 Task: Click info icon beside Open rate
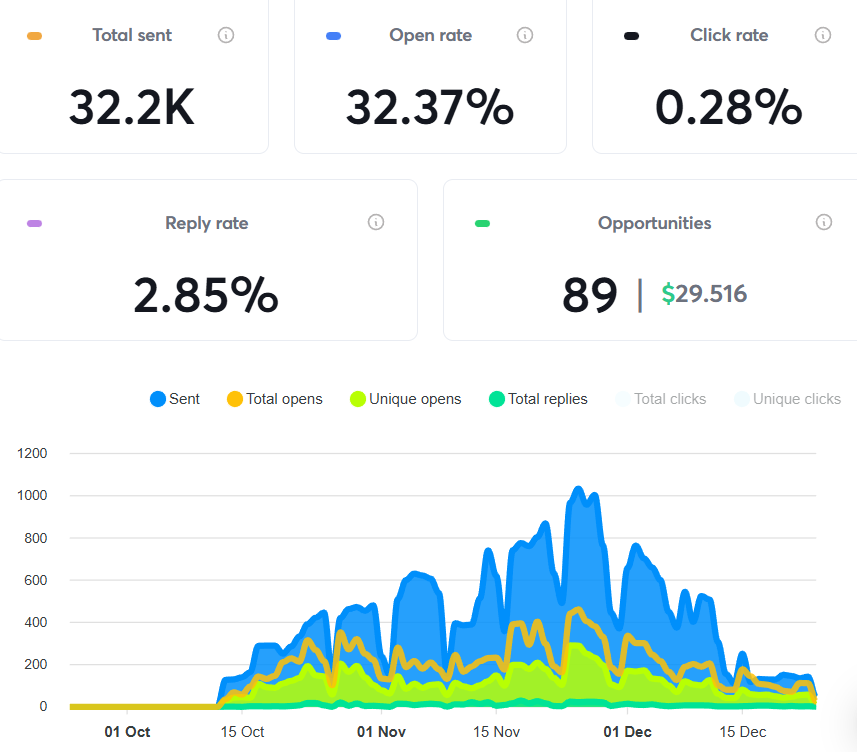[524, 35]
